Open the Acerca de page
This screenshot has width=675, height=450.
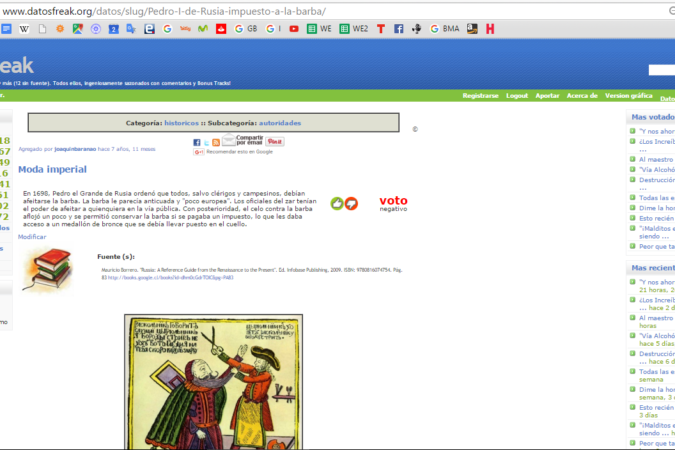click(582, 96)
